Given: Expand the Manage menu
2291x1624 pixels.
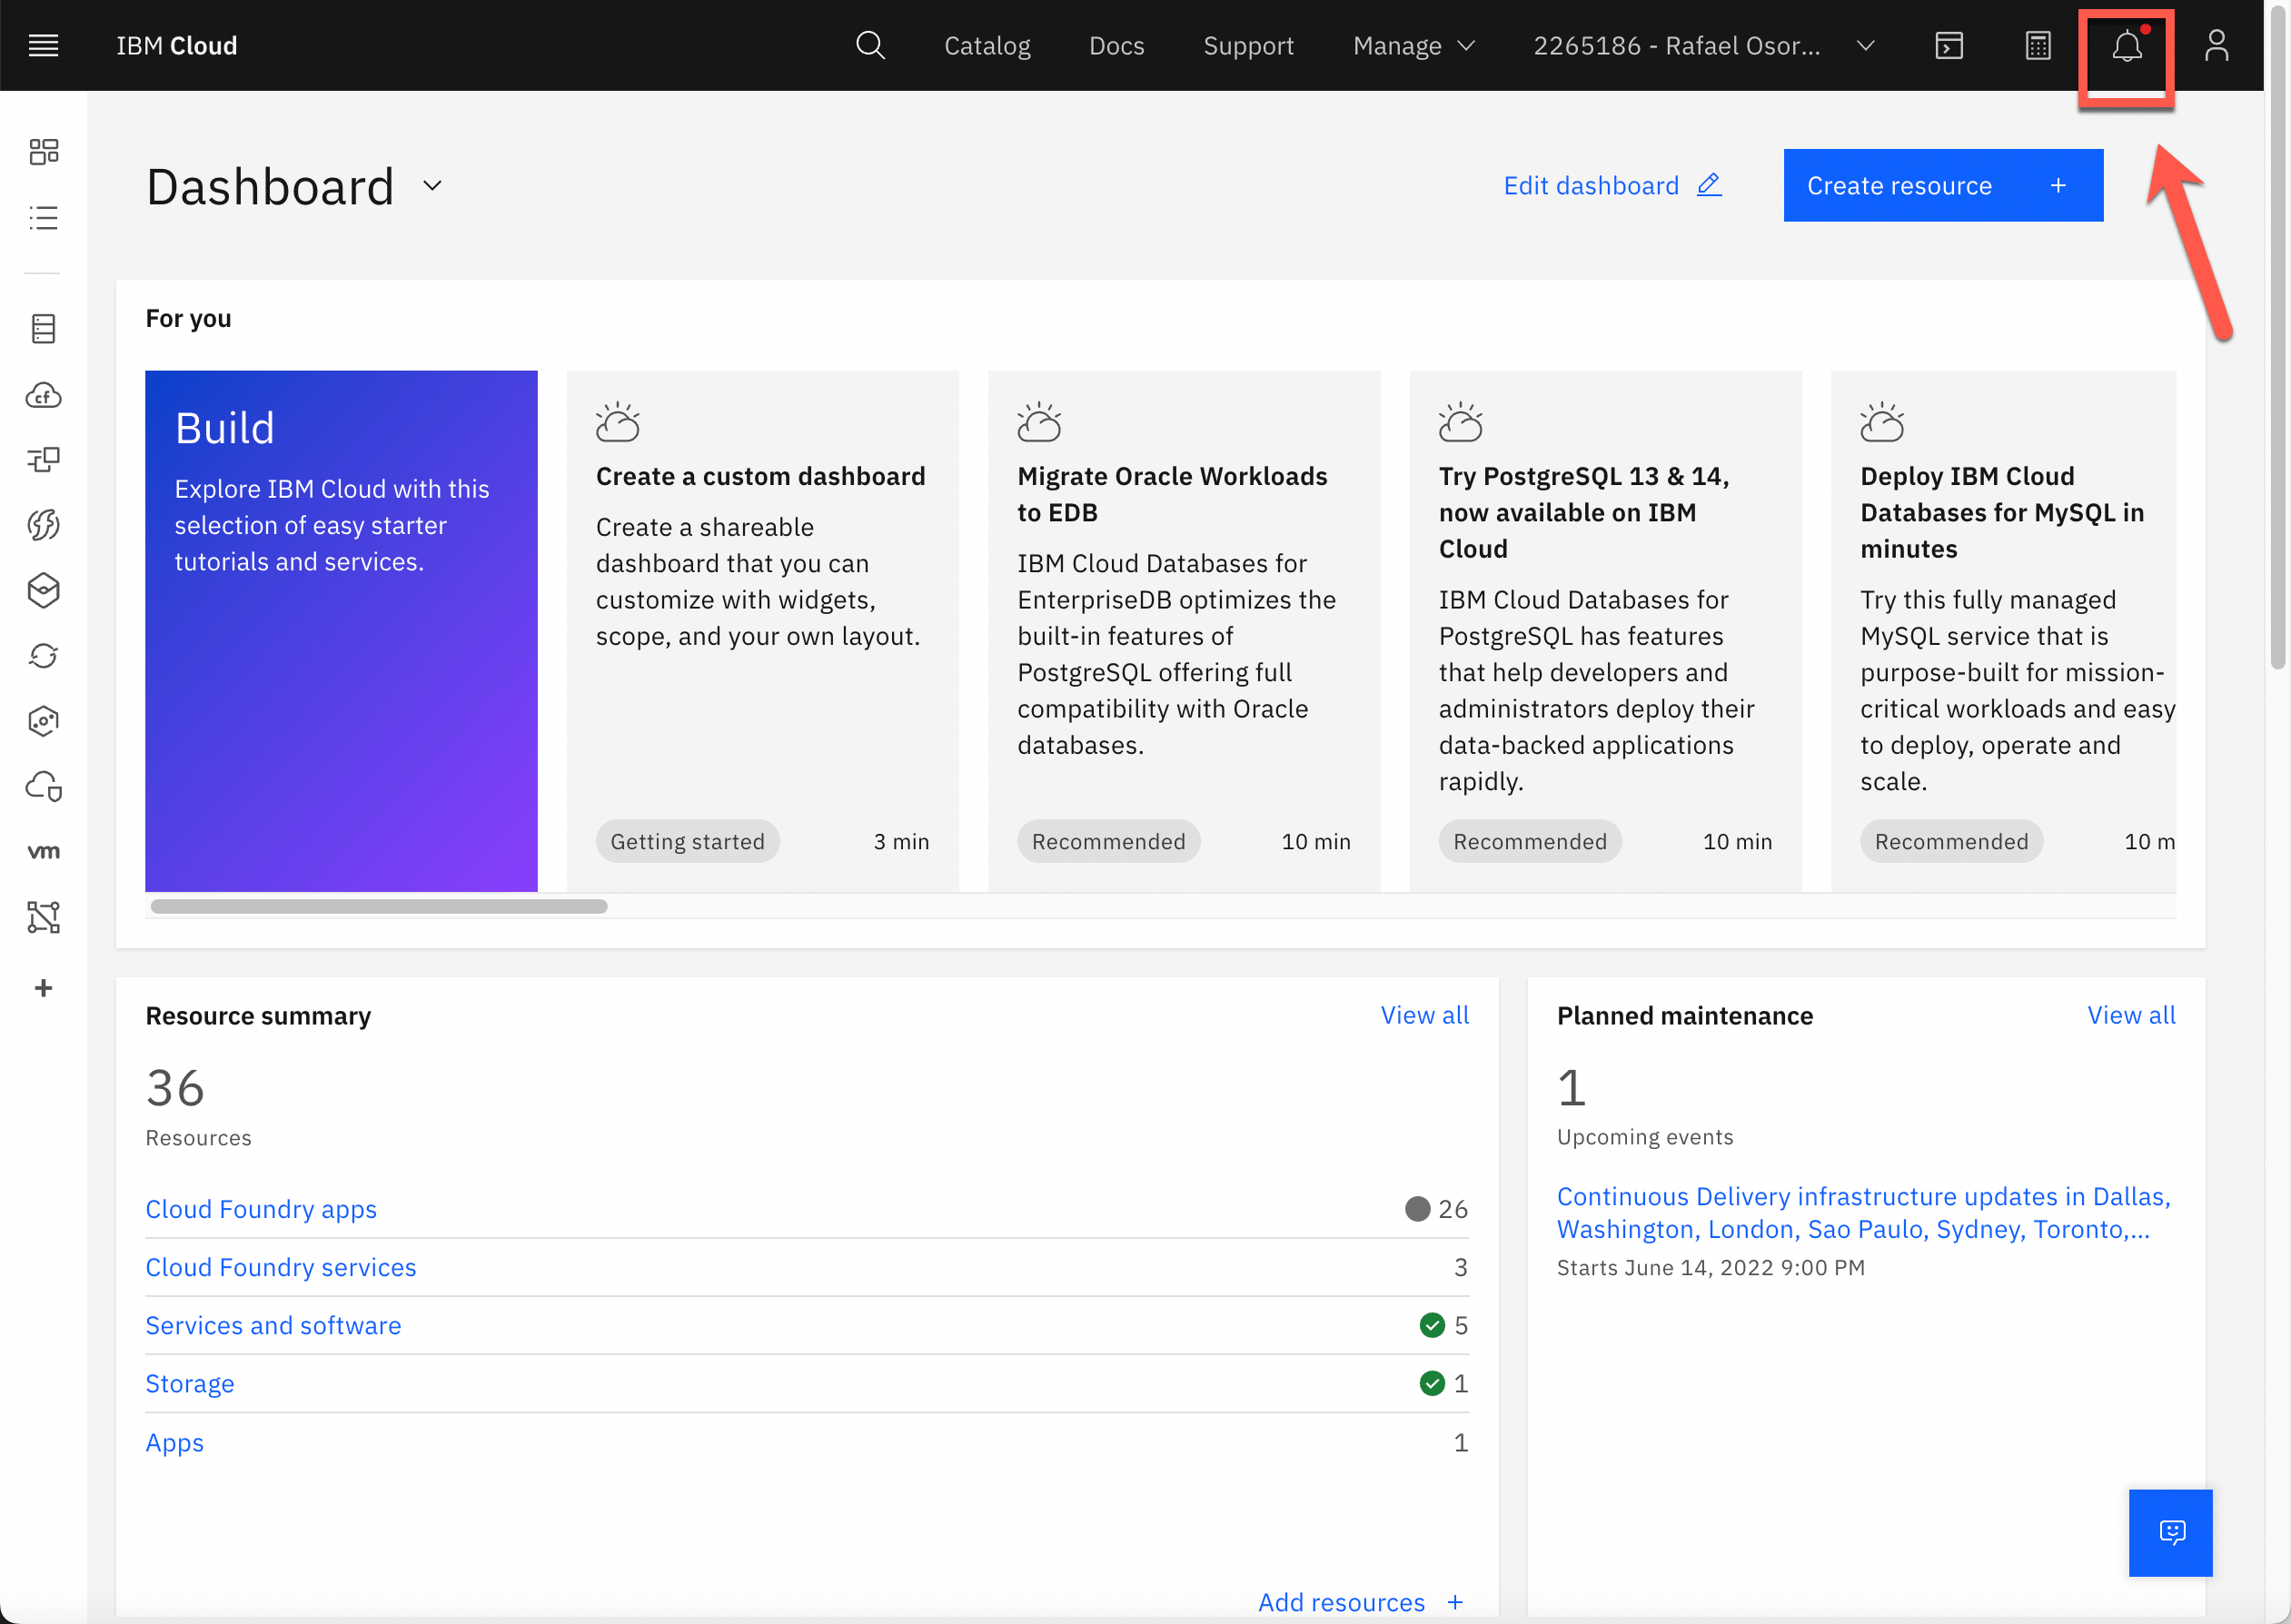Looking at the screenshot, I should tap(1412, 45).
